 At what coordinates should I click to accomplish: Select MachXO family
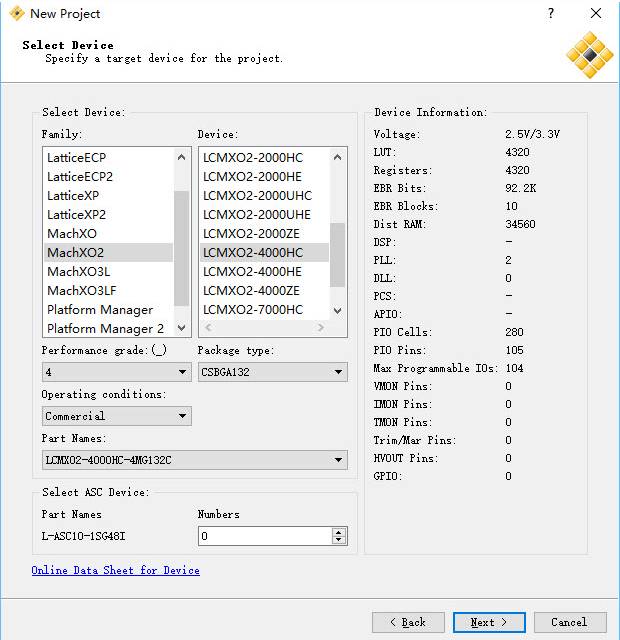pos(108,233)
